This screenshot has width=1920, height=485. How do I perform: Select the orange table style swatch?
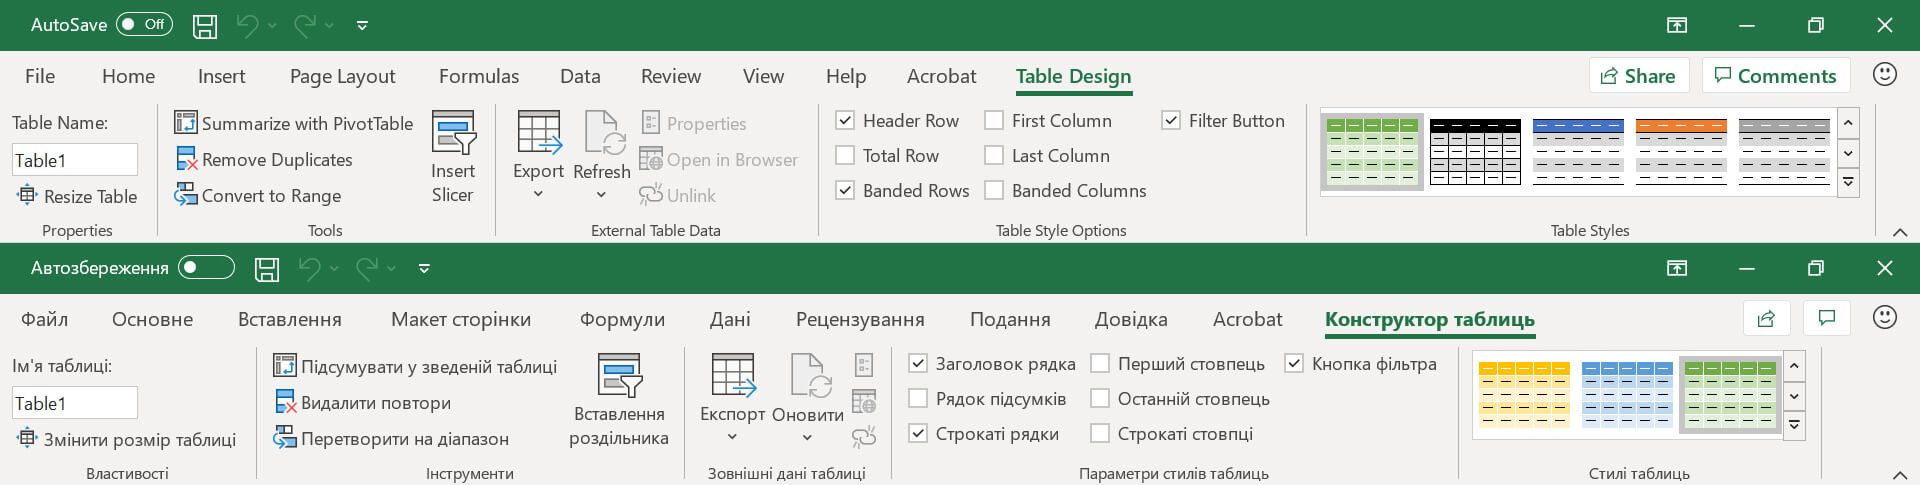pyautogui.click(x=1681, y=152)
